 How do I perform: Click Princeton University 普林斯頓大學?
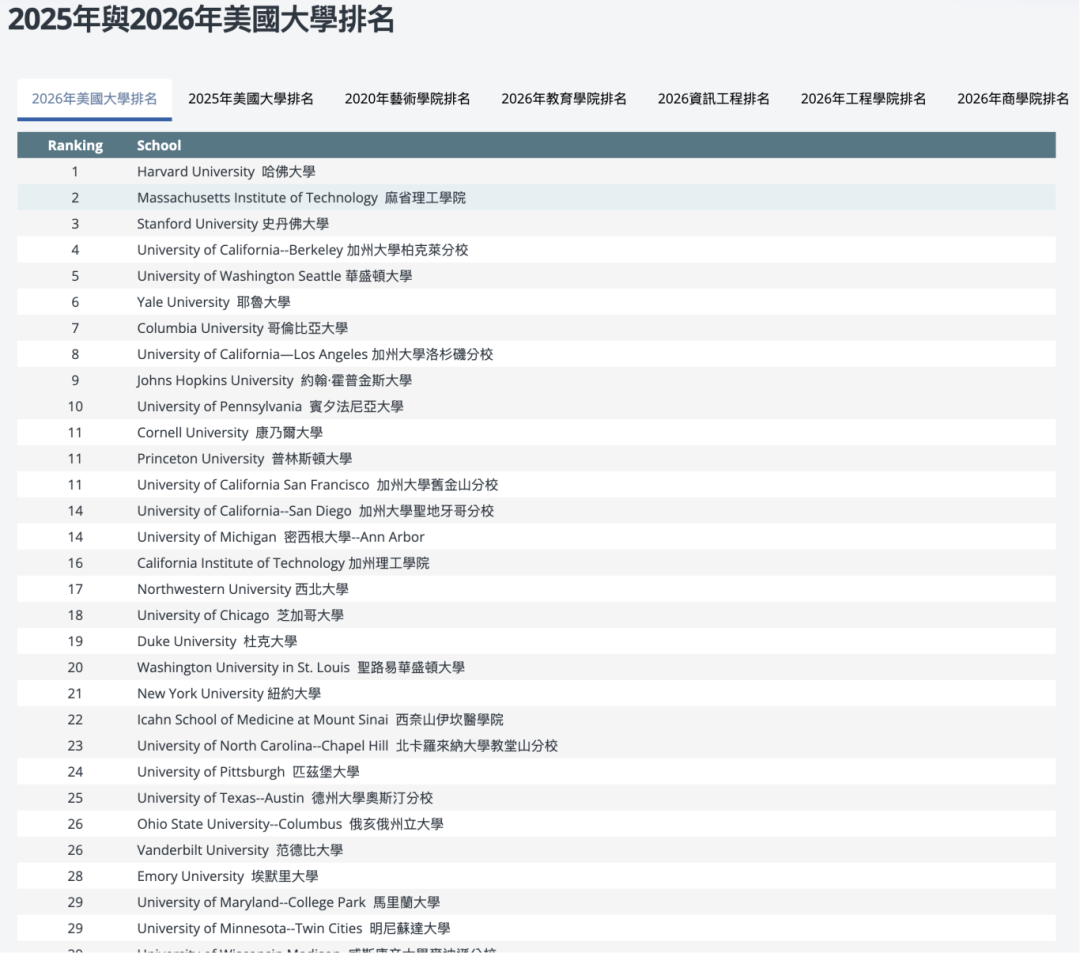(x=245, y=459)
